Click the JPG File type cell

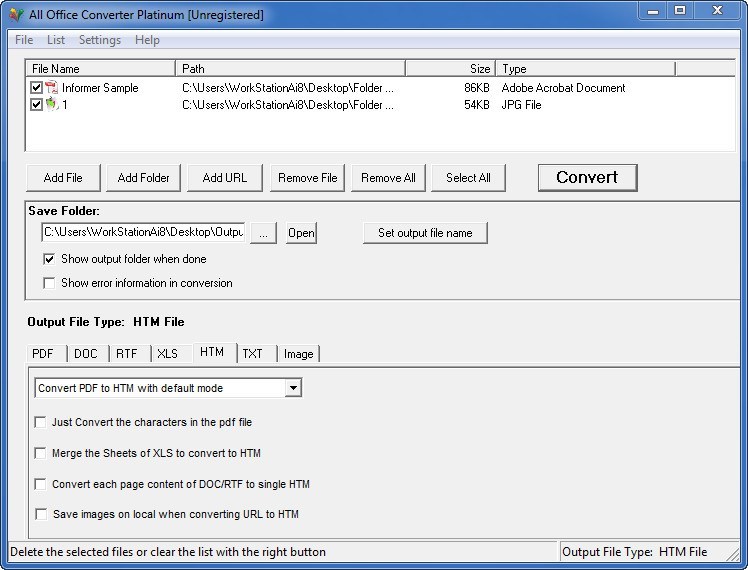[521, 104]
